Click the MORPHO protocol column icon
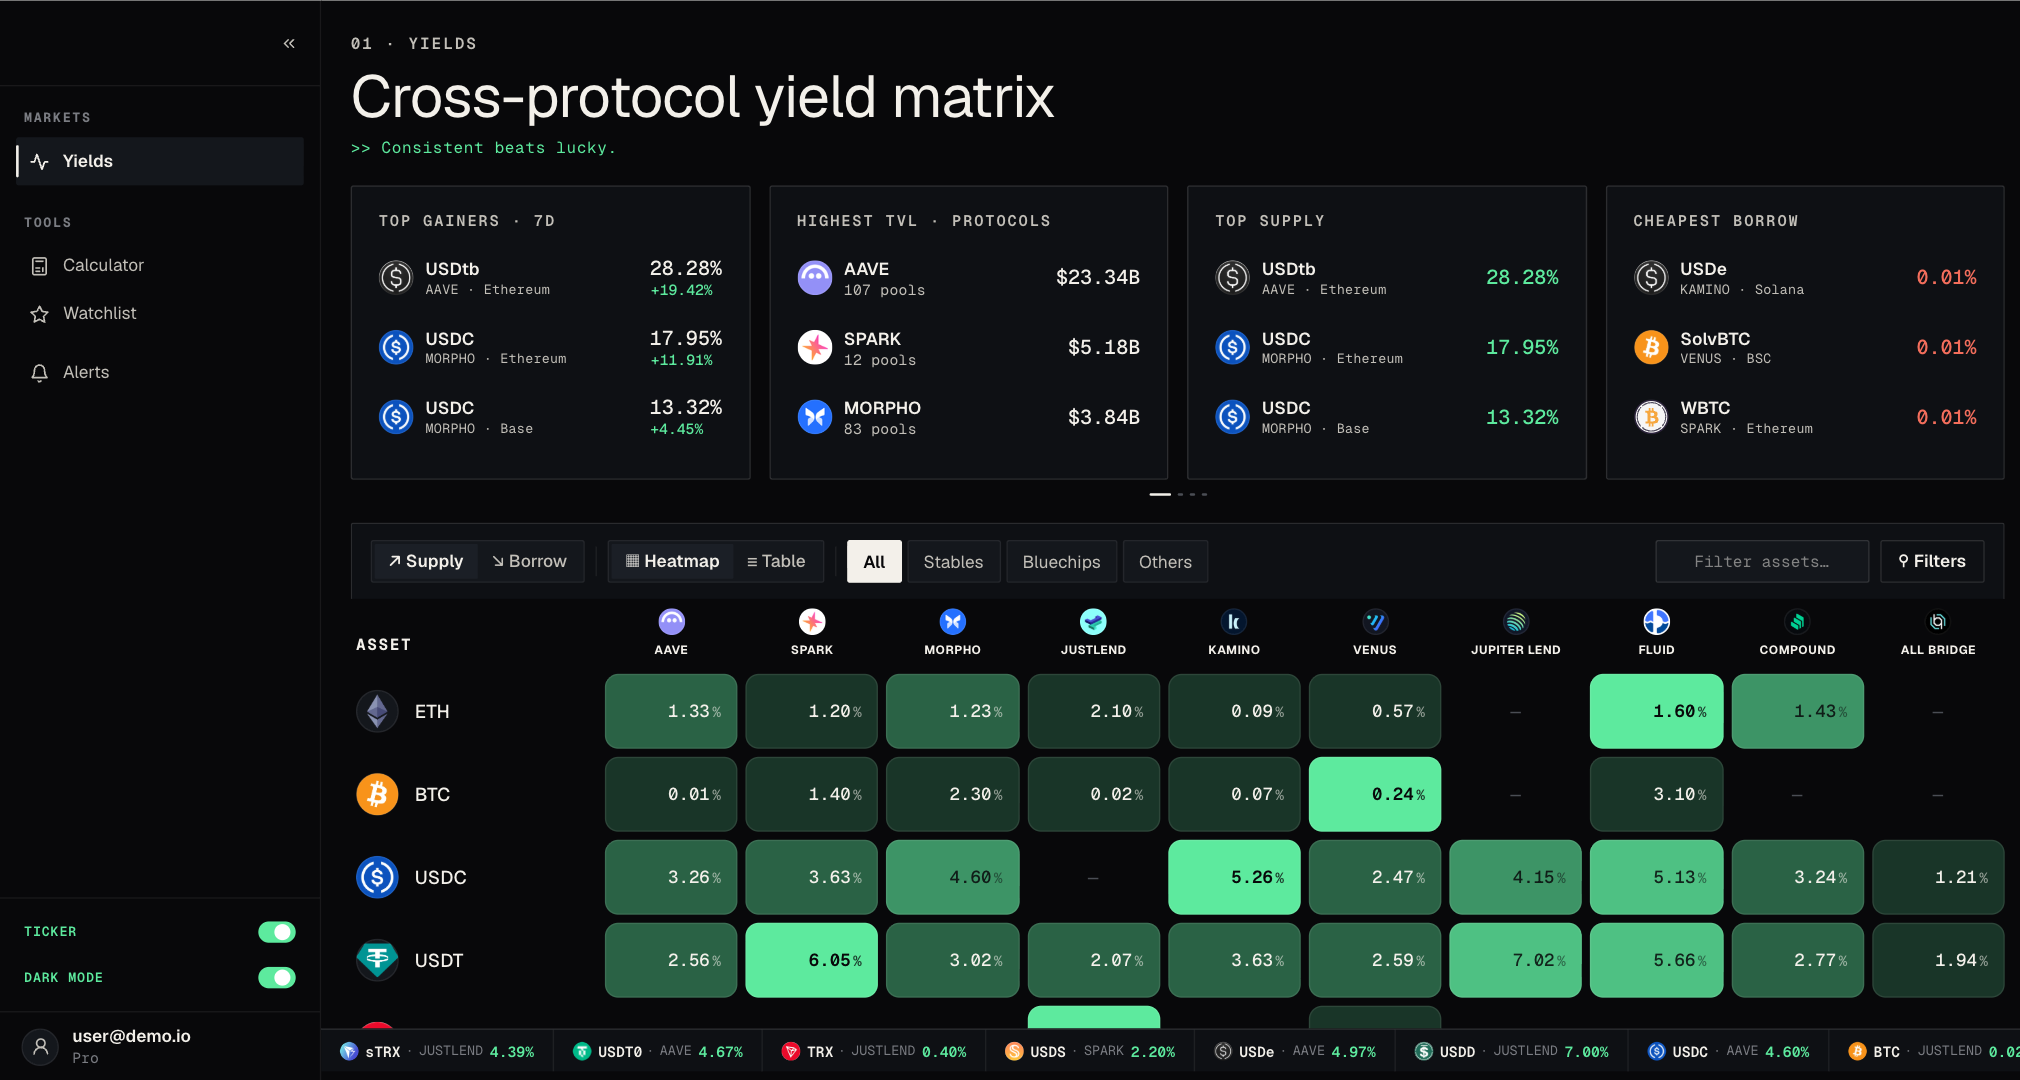Image resolution: width=2020 pixels, height=1080 pixels. (x=953, y=622)
